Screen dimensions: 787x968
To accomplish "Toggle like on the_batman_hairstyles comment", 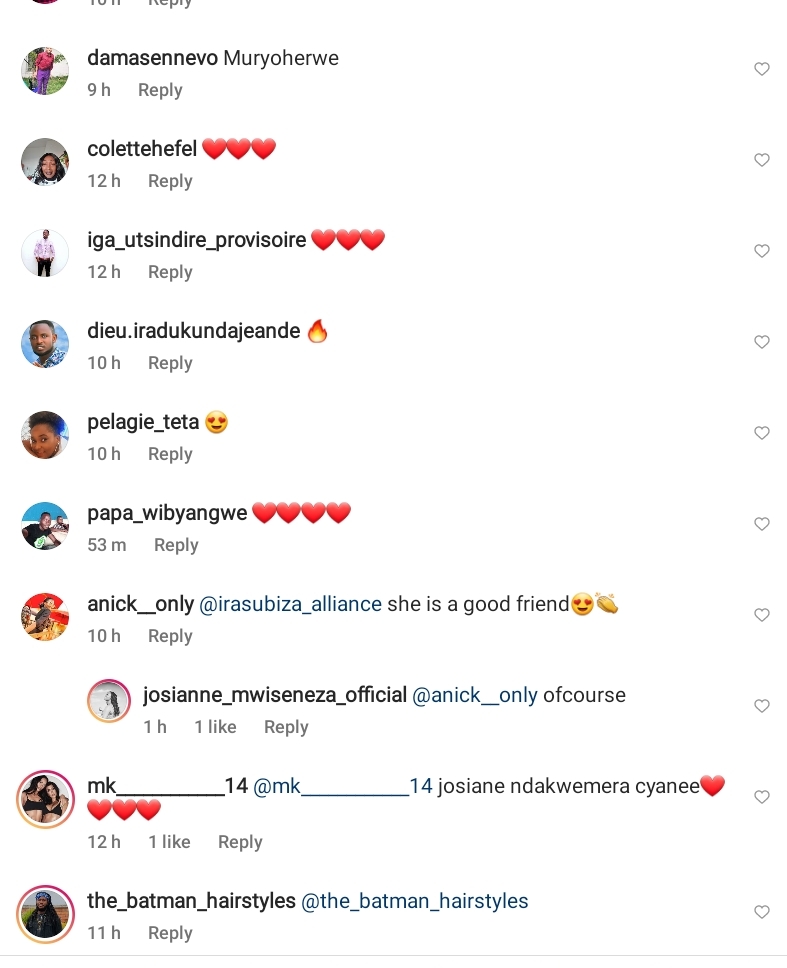I will point(762,912).
